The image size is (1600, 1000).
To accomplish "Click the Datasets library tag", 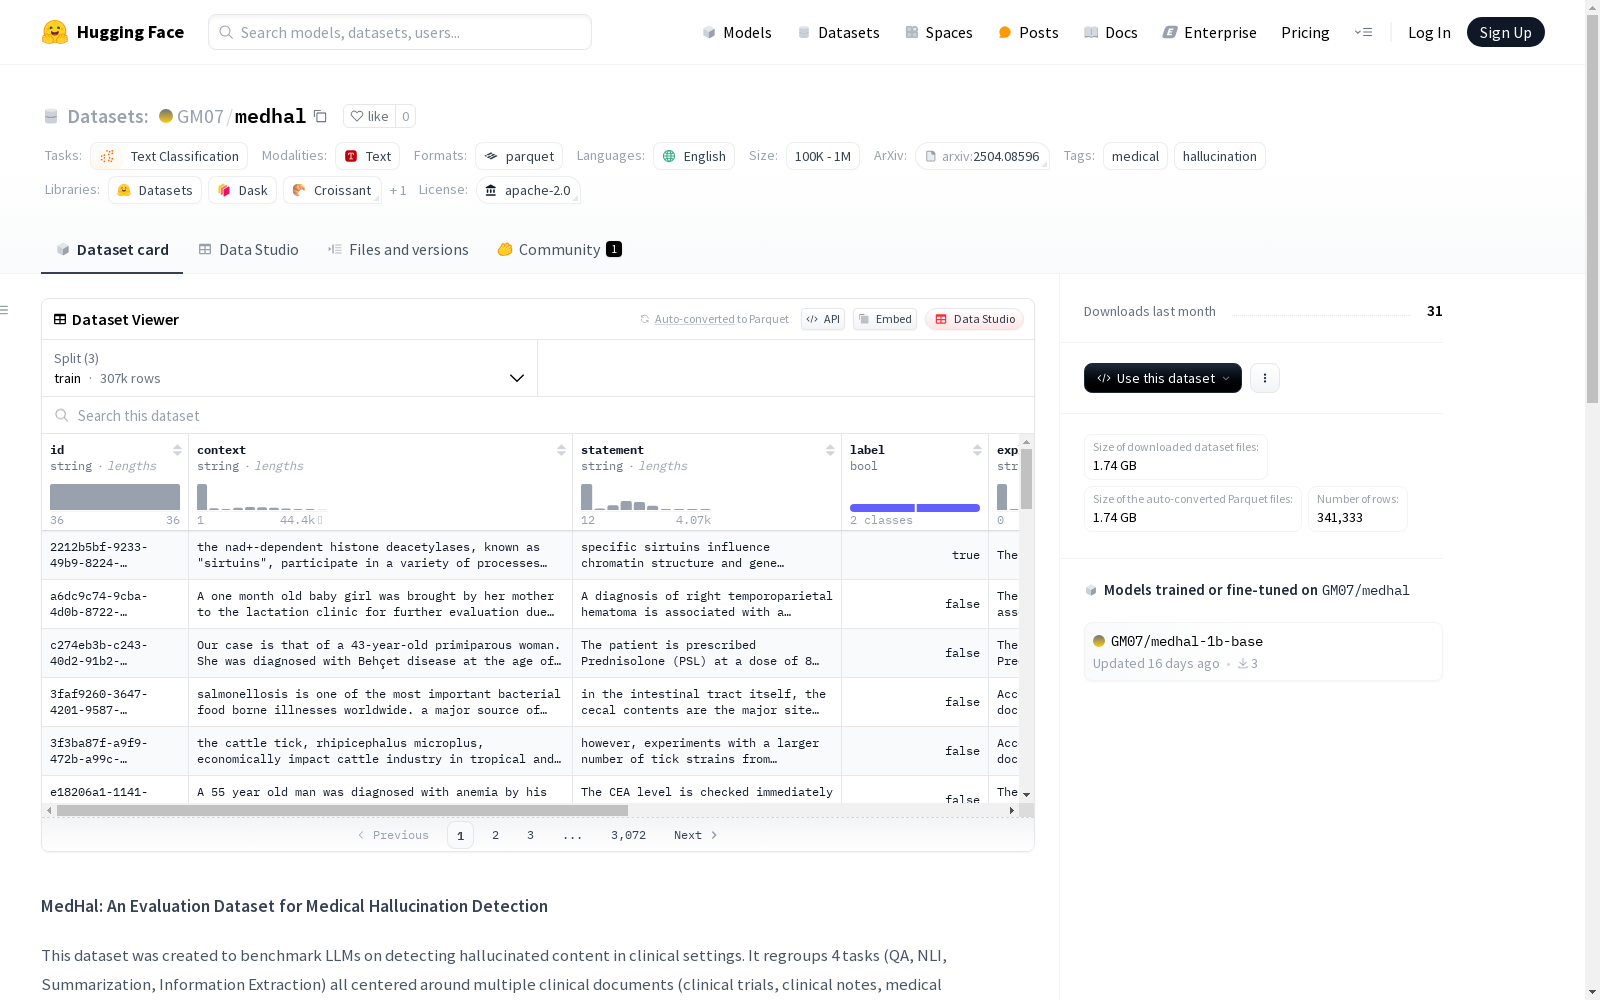I will coord(155,190).
